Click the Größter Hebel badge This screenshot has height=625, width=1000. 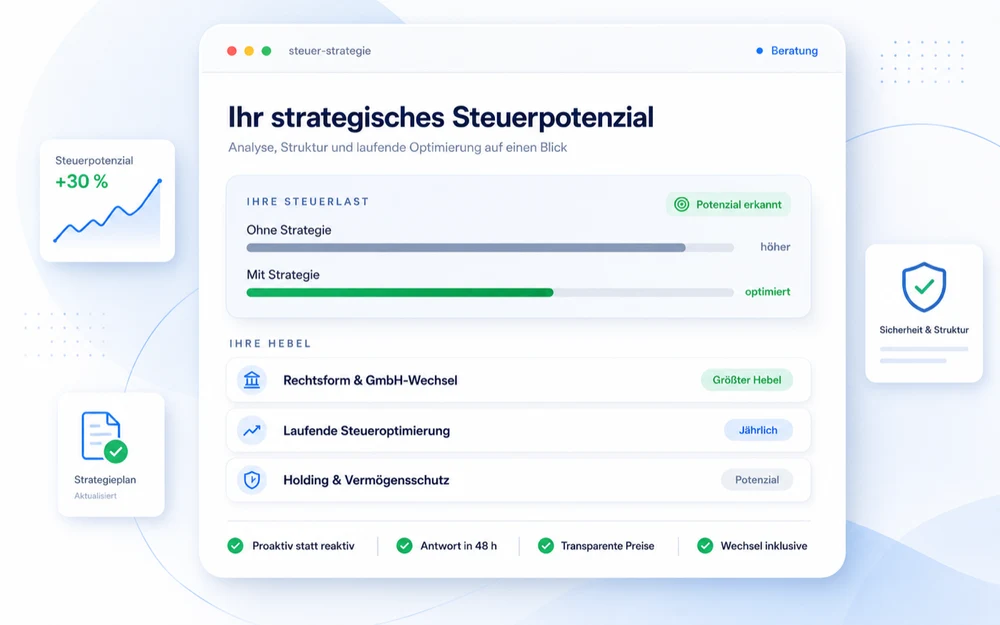coord(747,380)
